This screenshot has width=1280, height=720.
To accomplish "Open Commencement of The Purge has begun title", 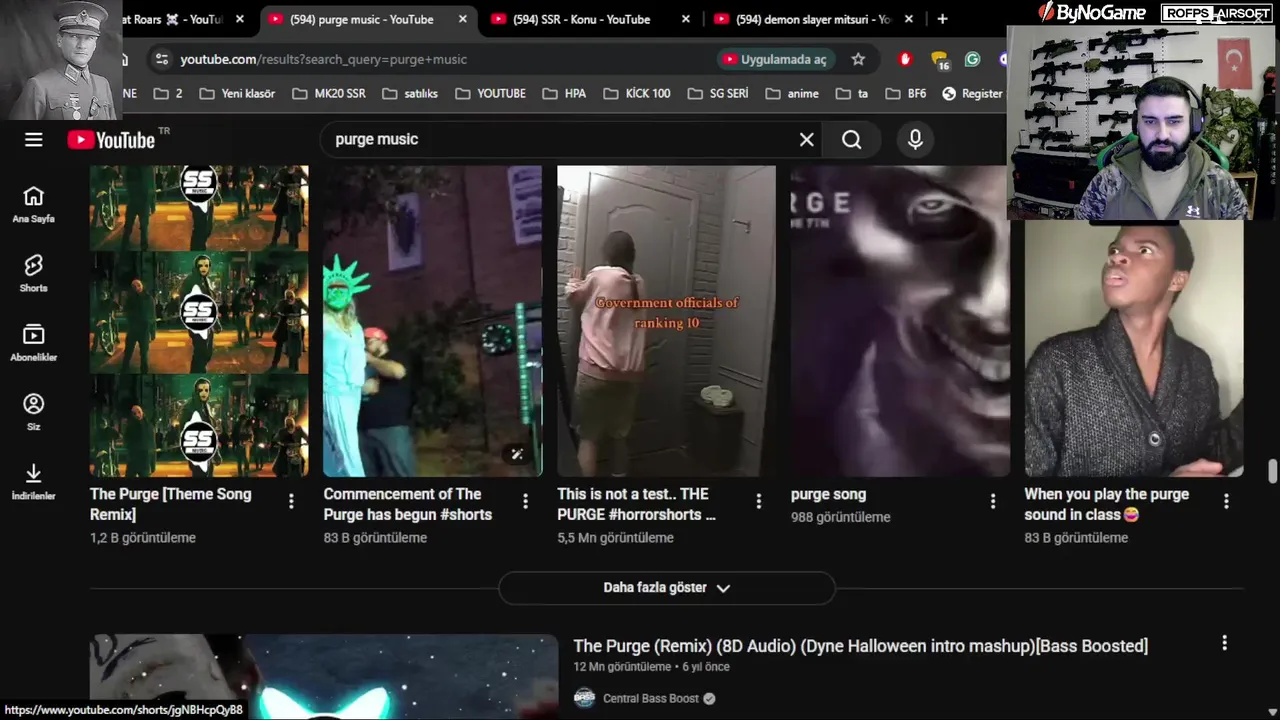I will 408,504.
